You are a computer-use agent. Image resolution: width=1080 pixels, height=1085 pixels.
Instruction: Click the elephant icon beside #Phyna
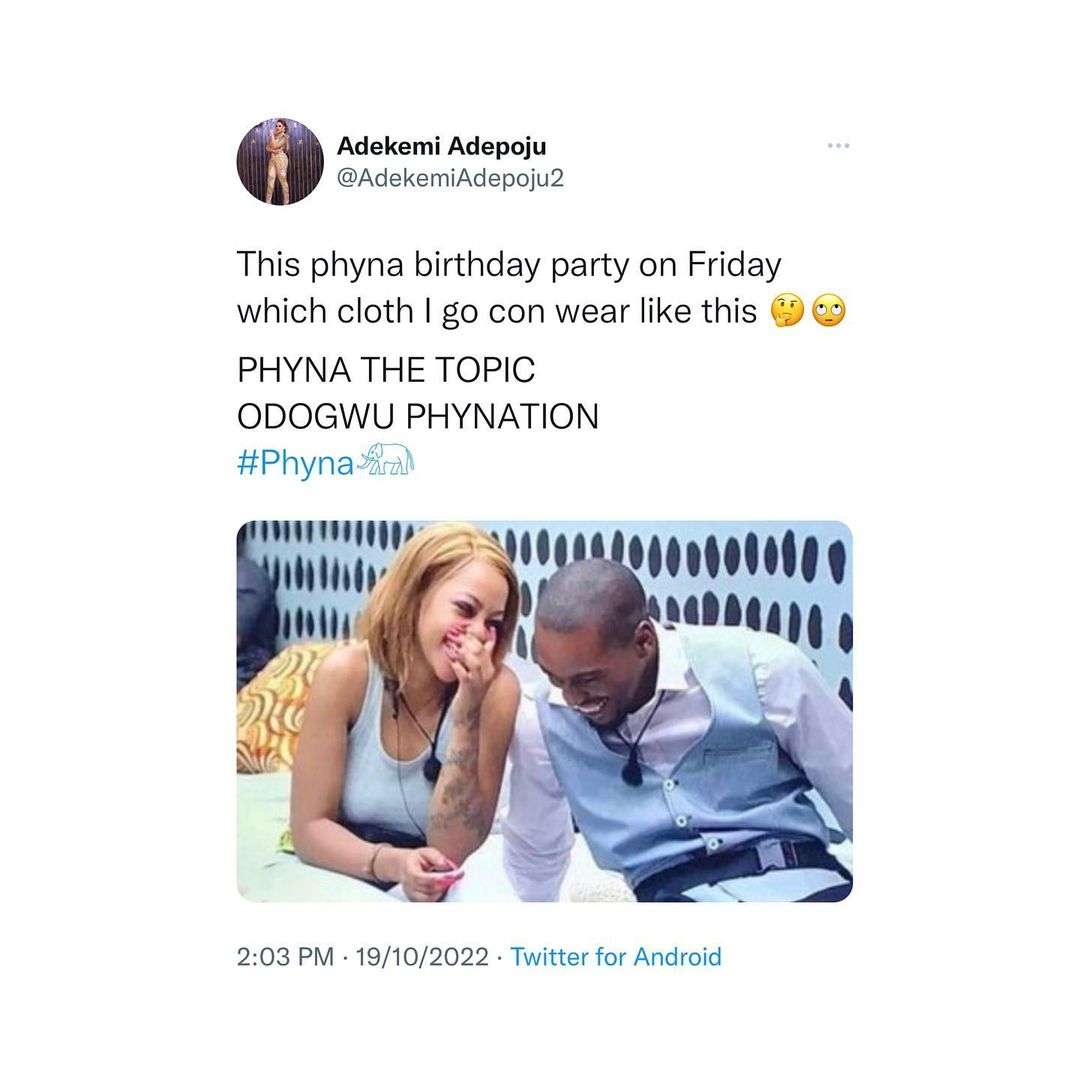[x=386, y=462]
